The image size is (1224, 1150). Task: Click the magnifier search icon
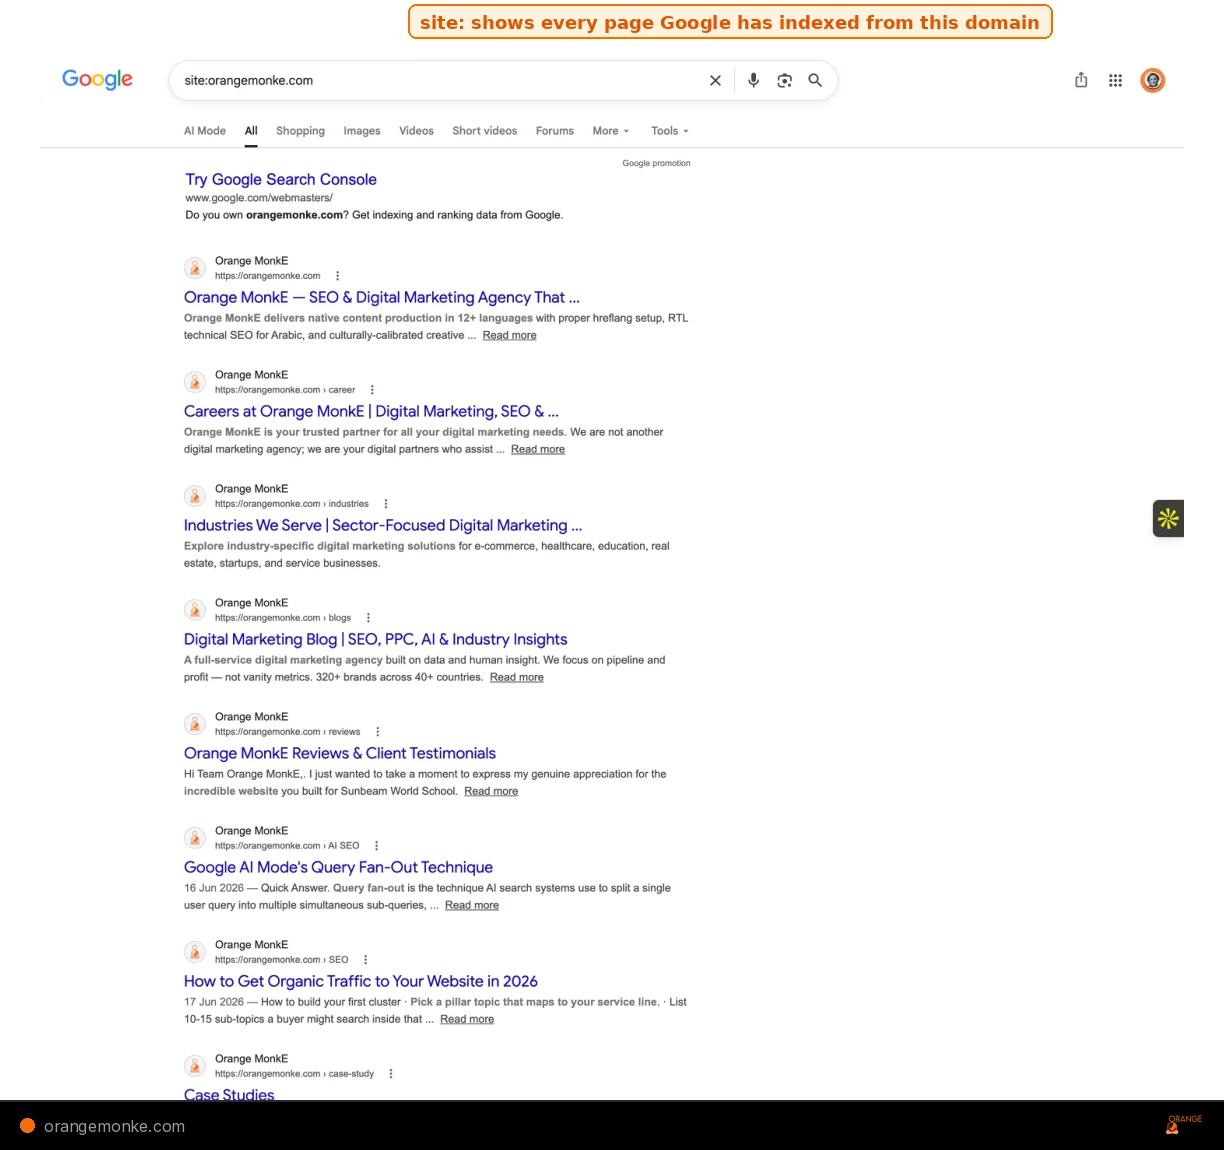(815, 81)
